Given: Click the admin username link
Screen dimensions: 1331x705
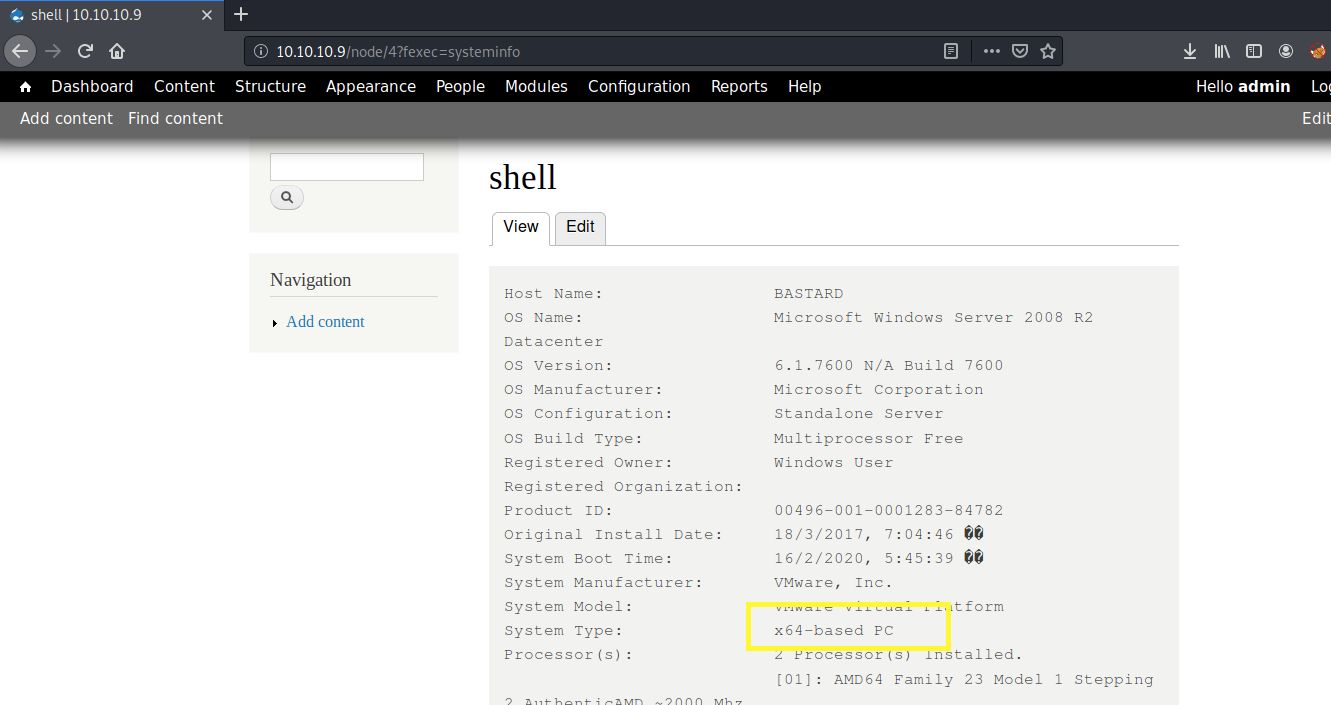Looking at the screenshot, I should (x=1264, y=87).
